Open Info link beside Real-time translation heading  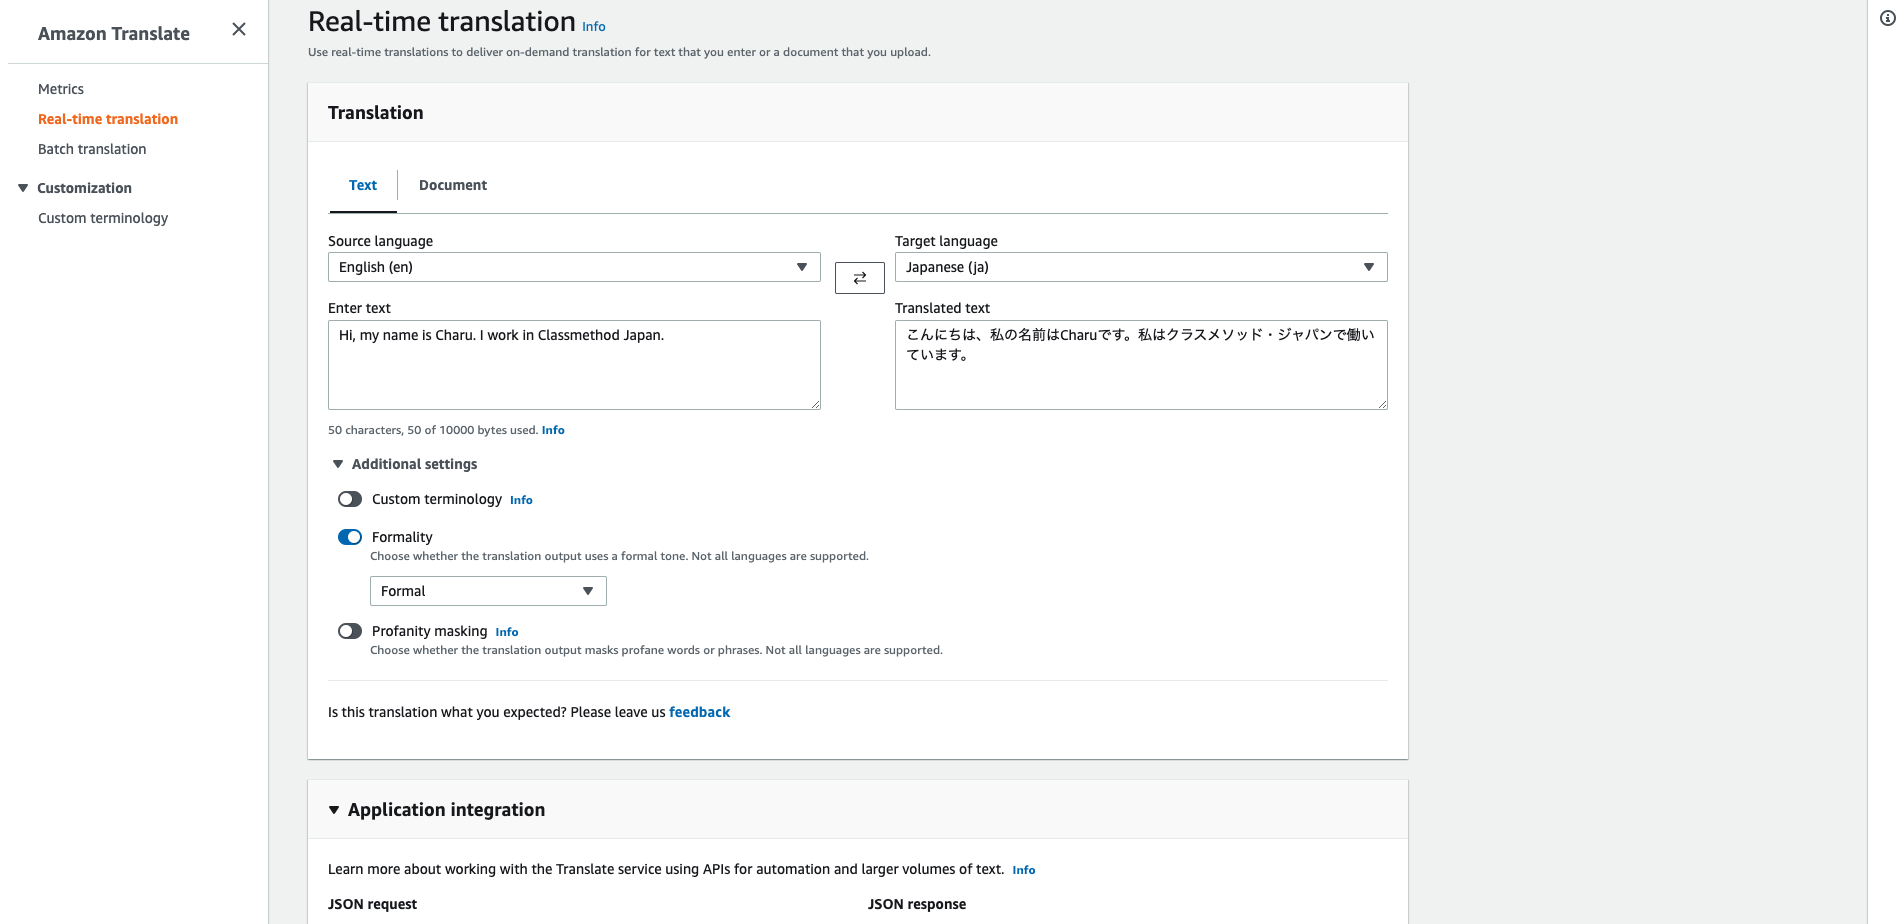coord(593,26)
